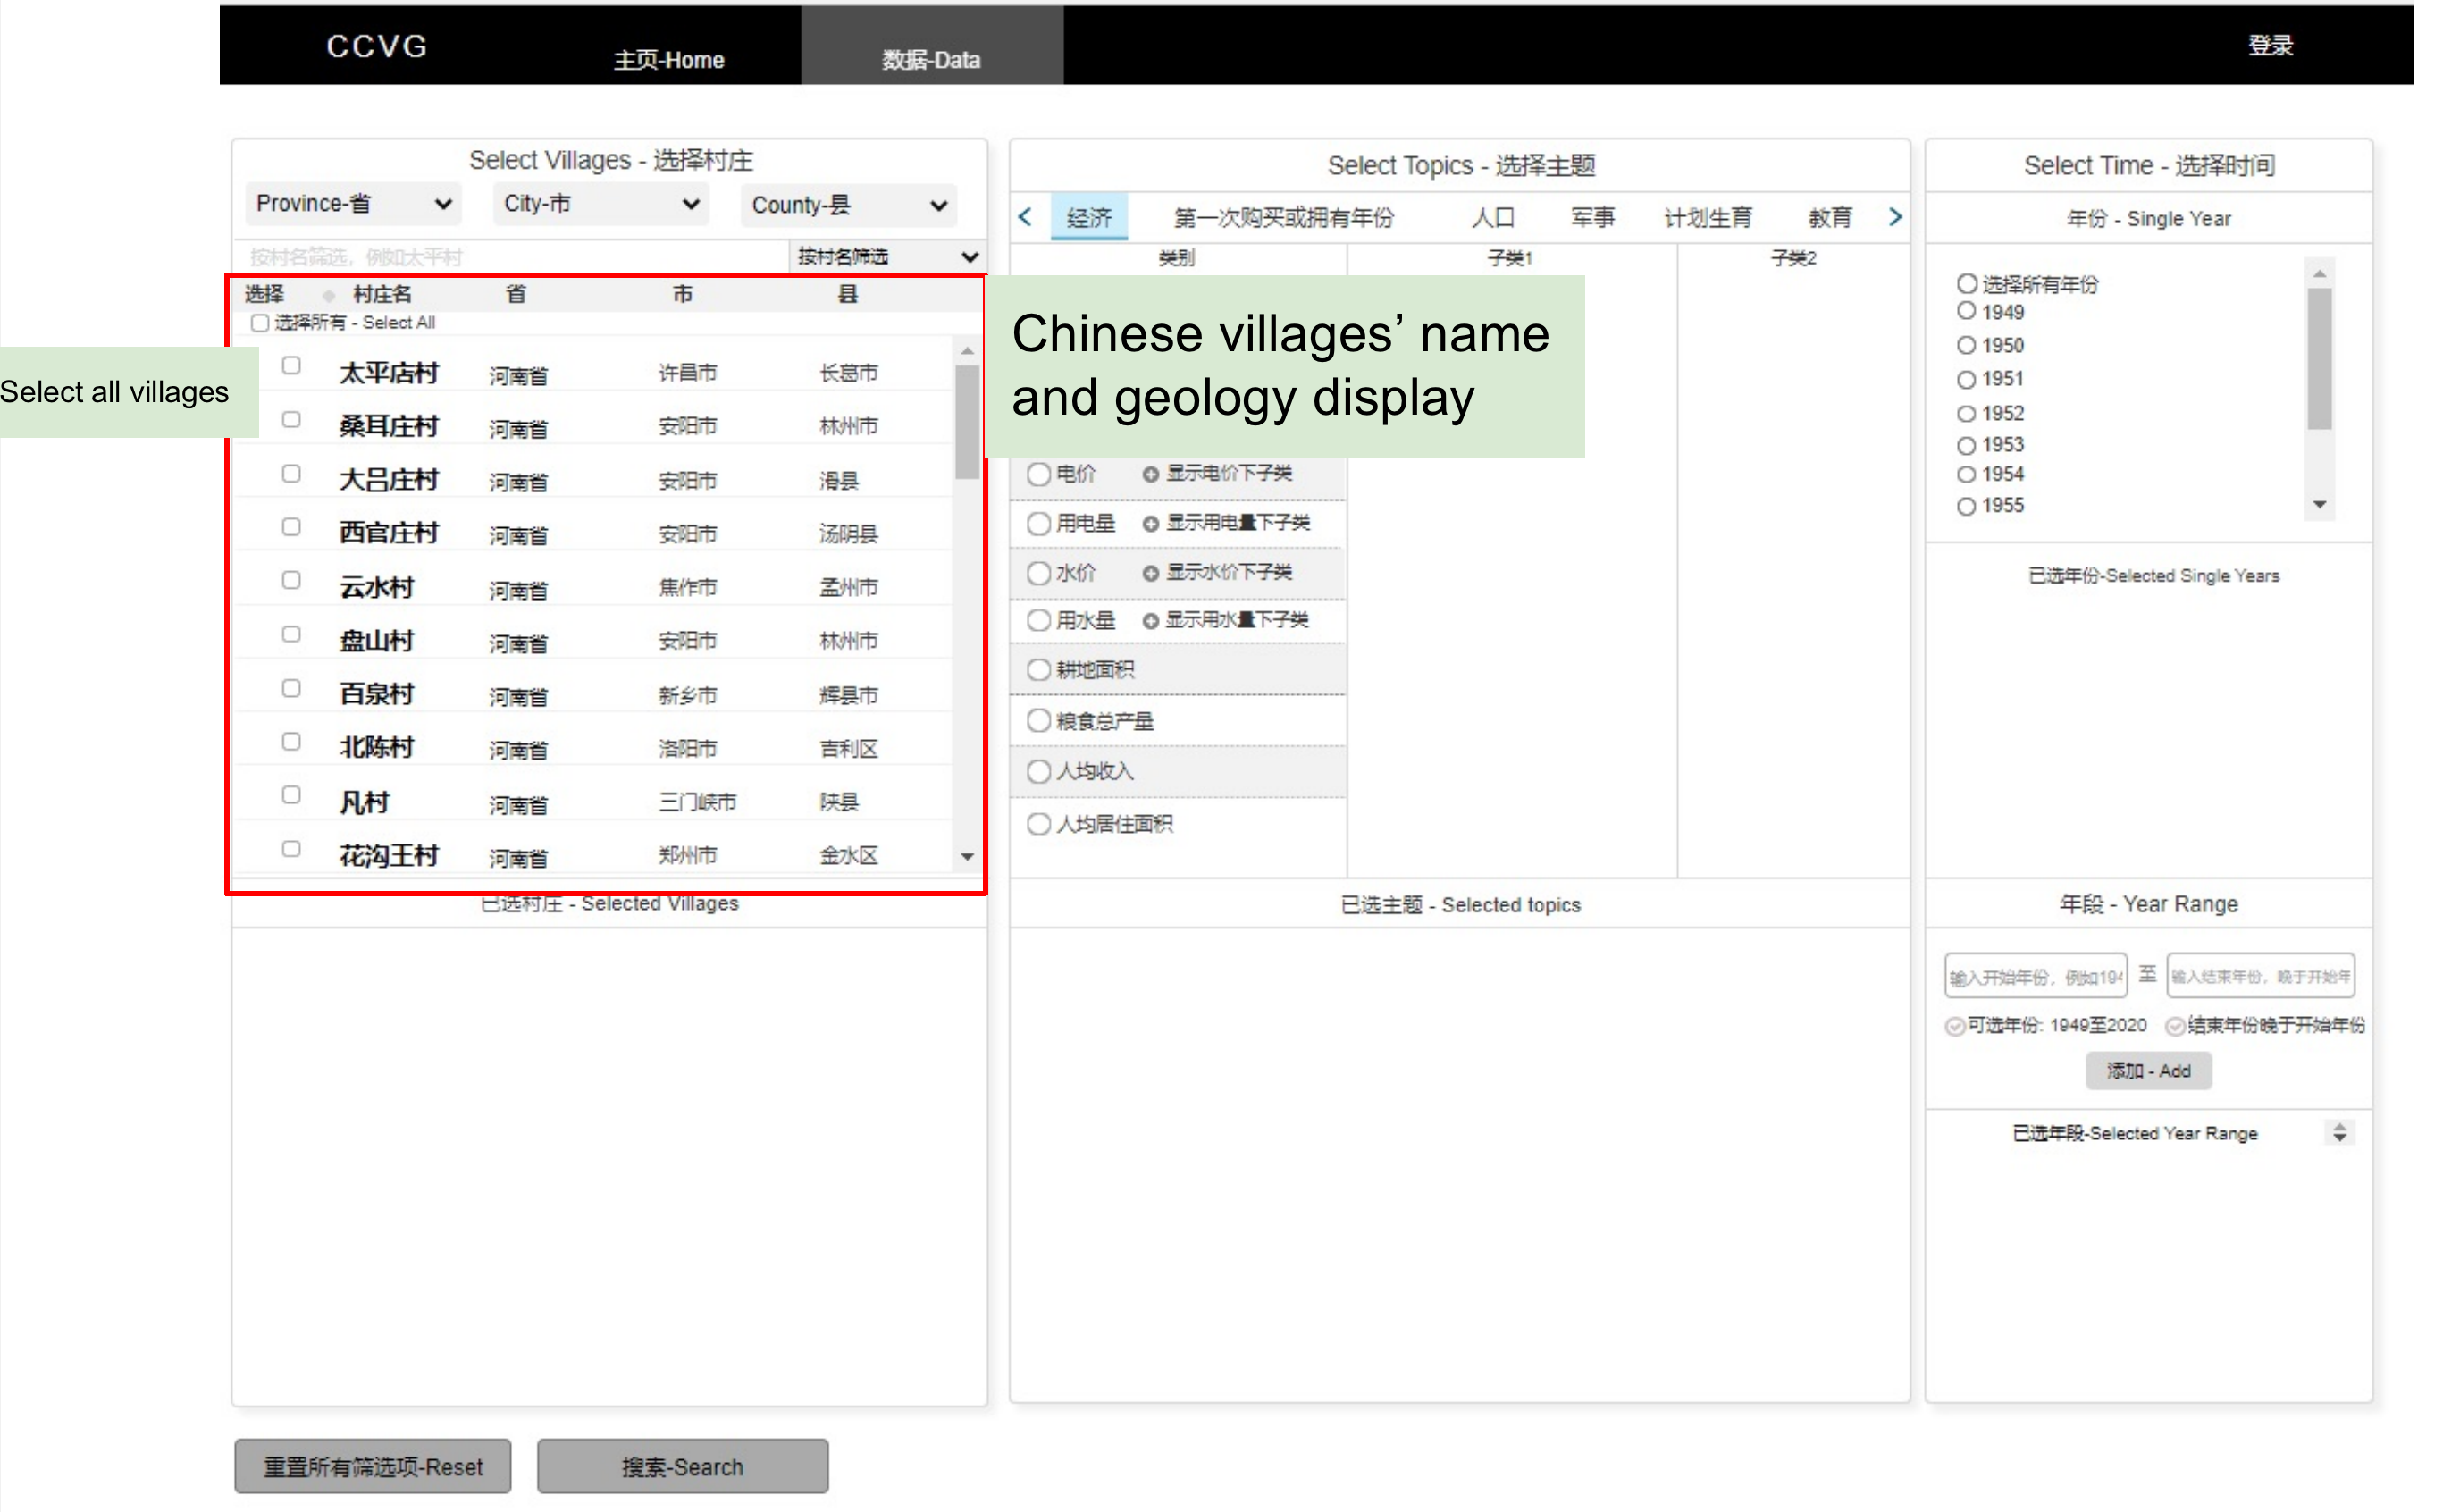Click the year list scrollbar thumb
The width and height of the screenshot is (2443, 1512).
click(x=2319, y=358)
